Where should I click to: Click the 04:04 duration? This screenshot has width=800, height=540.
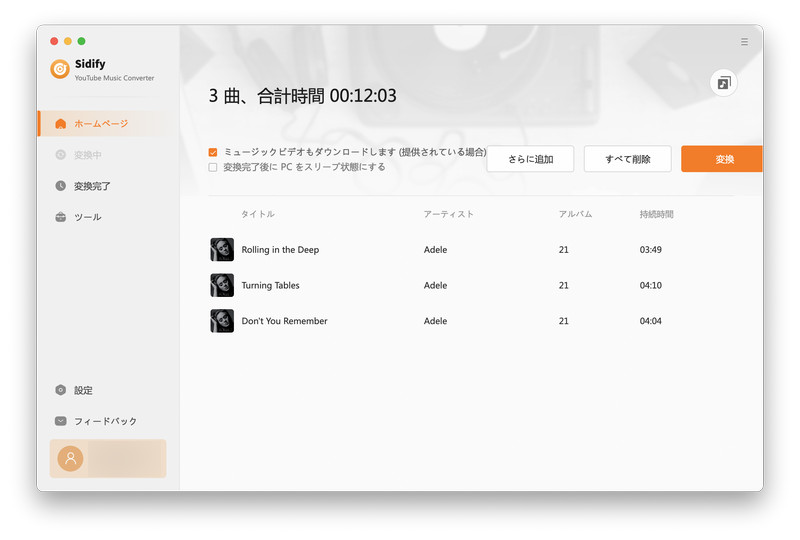point(651,321)
